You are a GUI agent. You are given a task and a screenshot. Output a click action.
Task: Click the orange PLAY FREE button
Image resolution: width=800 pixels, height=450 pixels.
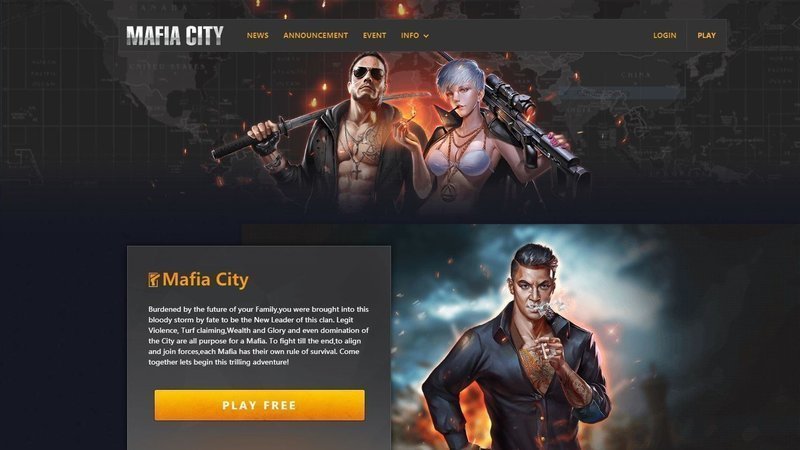pyautogui.click(x=259, y=405)
